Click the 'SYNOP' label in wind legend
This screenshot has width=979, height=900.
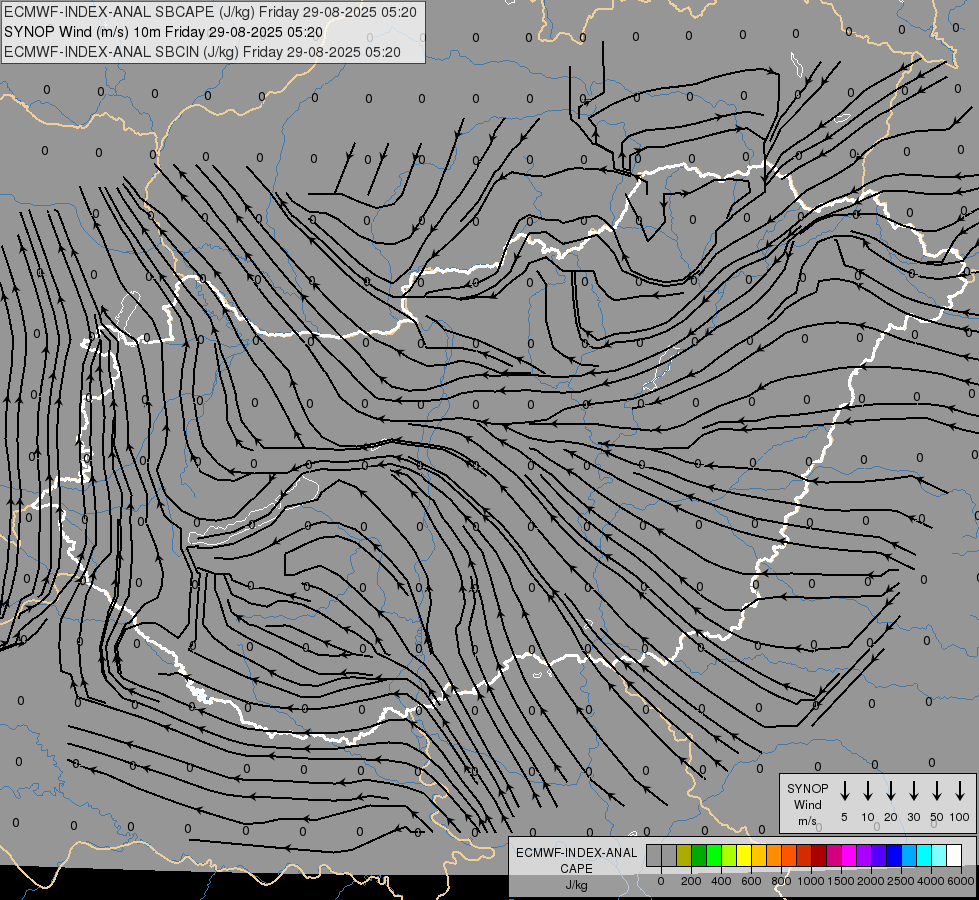(807, 788)
